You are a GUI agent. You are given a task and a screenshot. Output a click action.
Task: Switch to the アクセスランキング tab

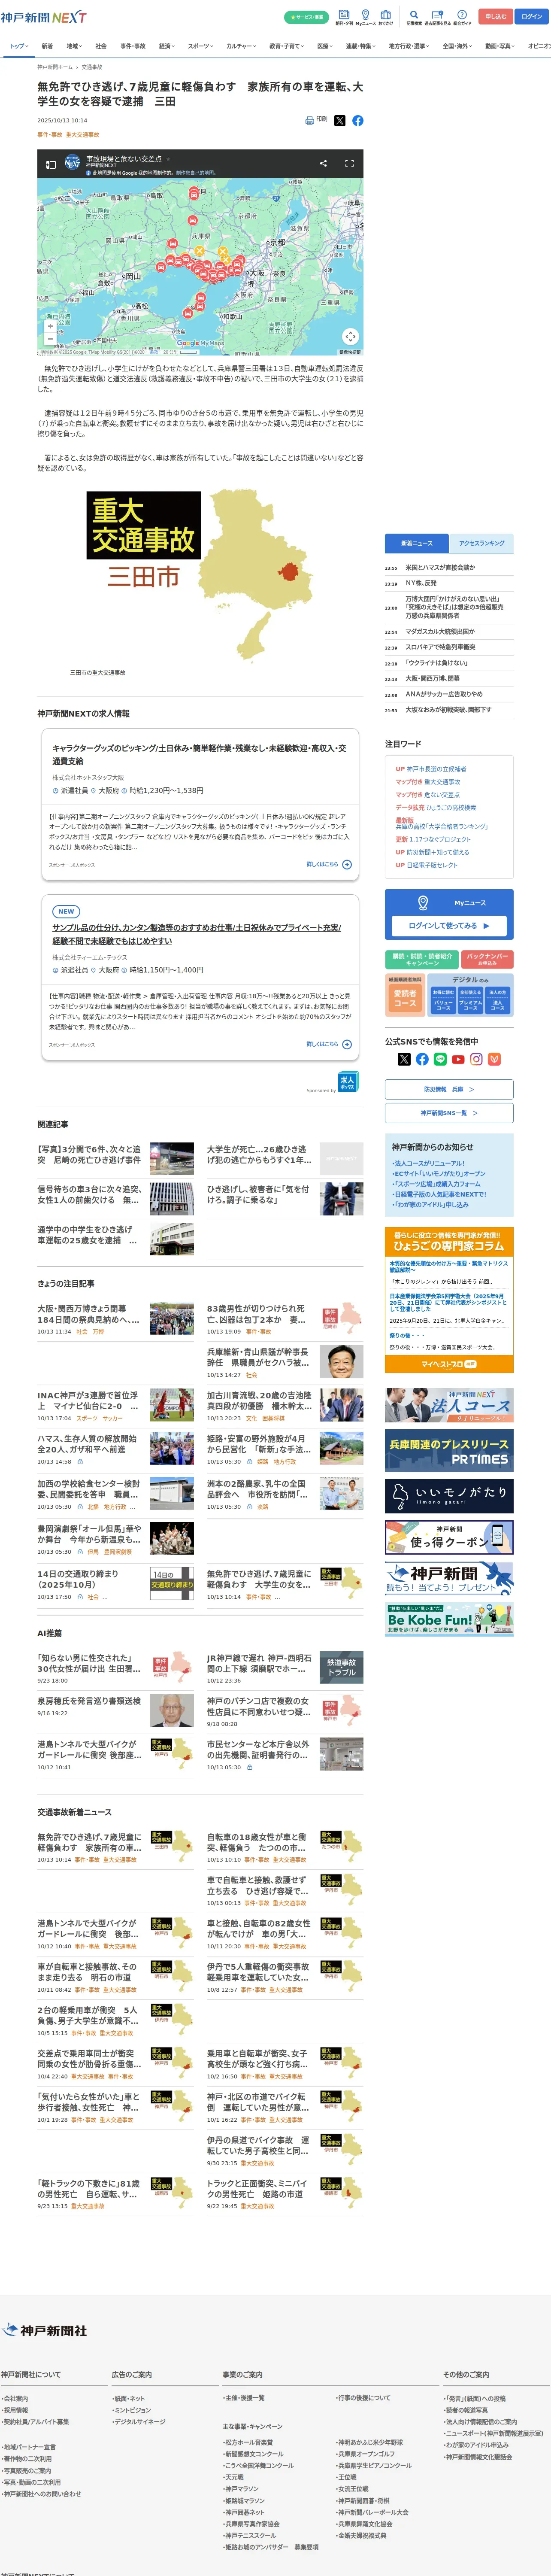pyautogui.click(x=482, y=543)
